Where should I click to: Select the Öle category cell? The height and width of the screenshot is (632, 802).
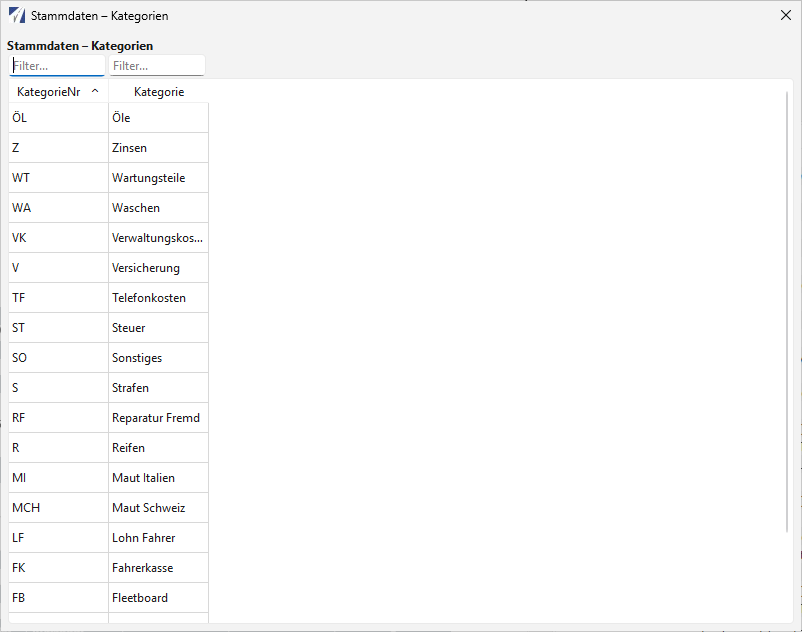click(x=159, y=118)
